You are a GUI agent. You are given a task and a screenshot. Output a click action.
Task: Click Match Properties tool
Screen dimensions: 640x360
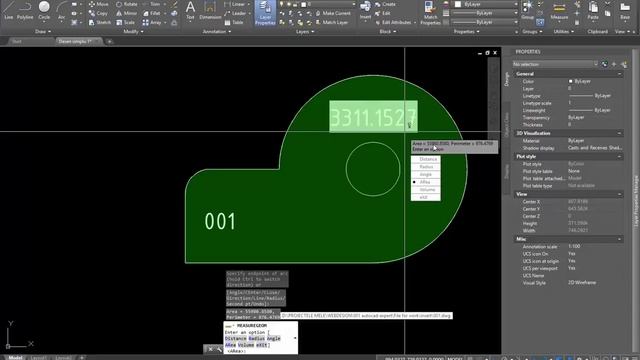tap(430, 13)
